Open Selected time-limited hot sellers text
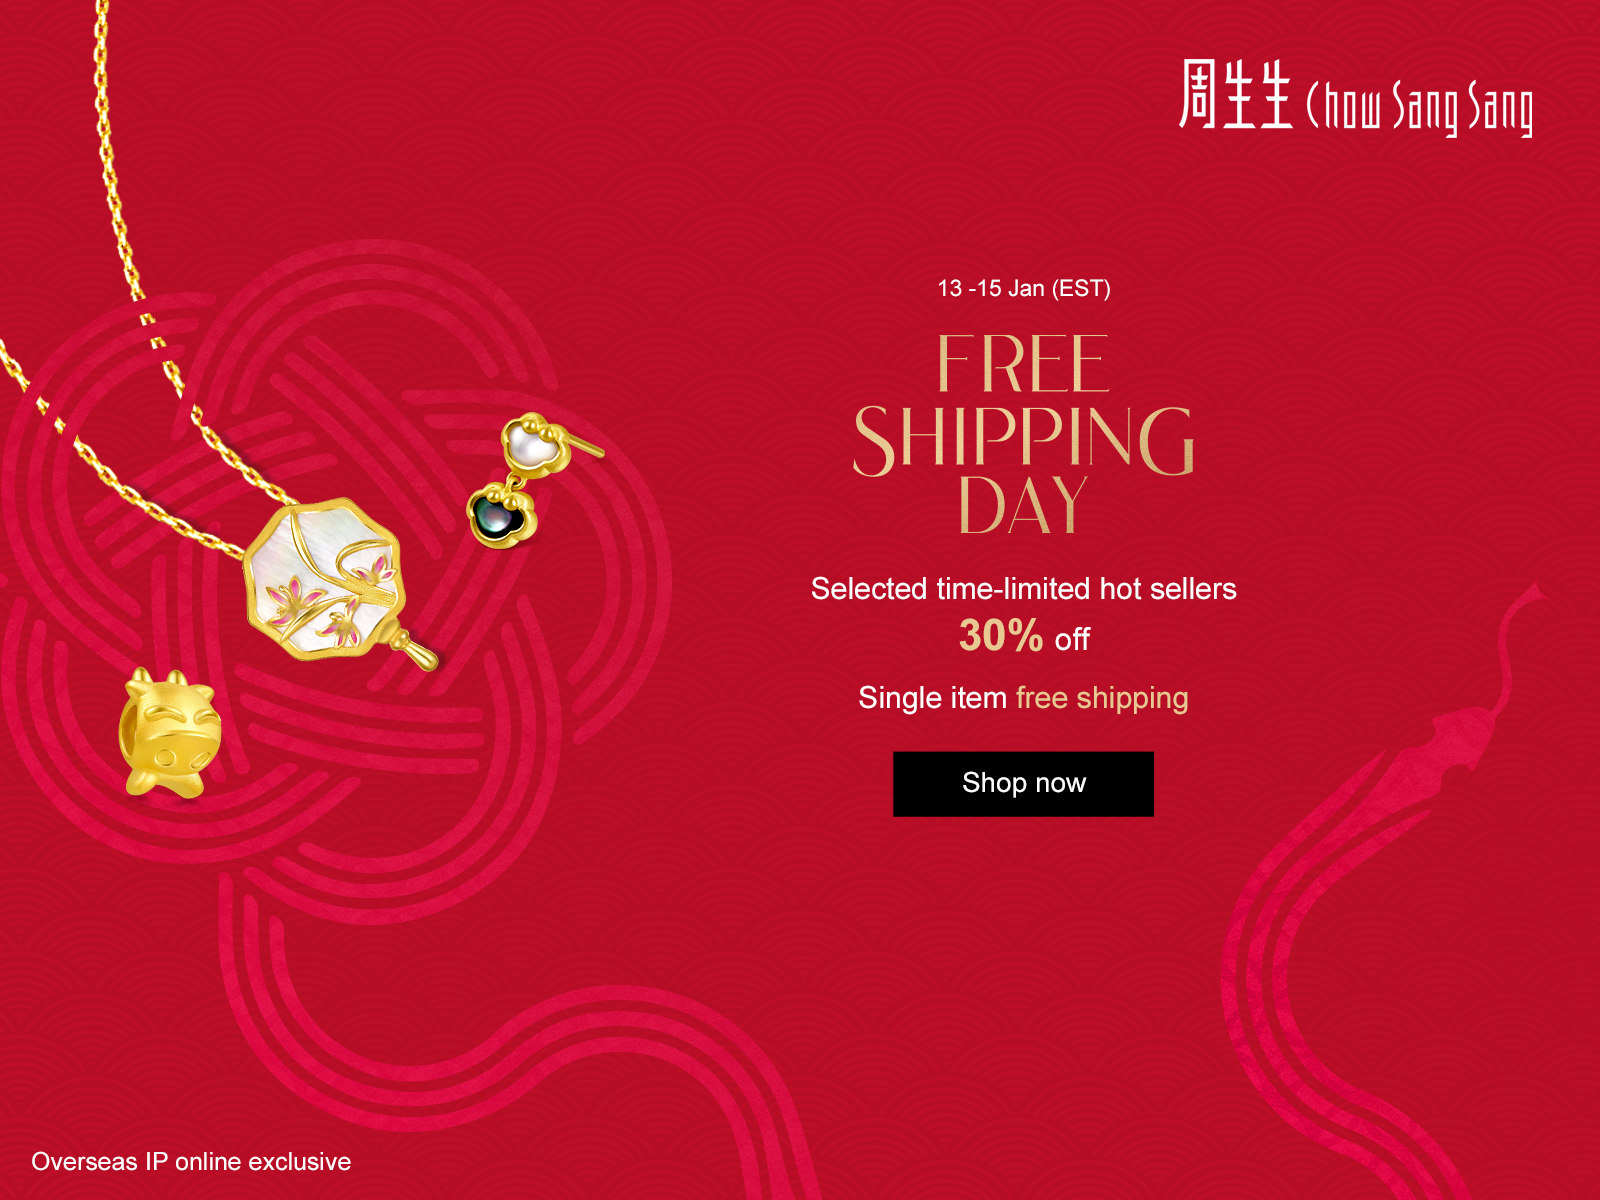The height and width of the screenshot is (1200, 1600). (1023, 589)
